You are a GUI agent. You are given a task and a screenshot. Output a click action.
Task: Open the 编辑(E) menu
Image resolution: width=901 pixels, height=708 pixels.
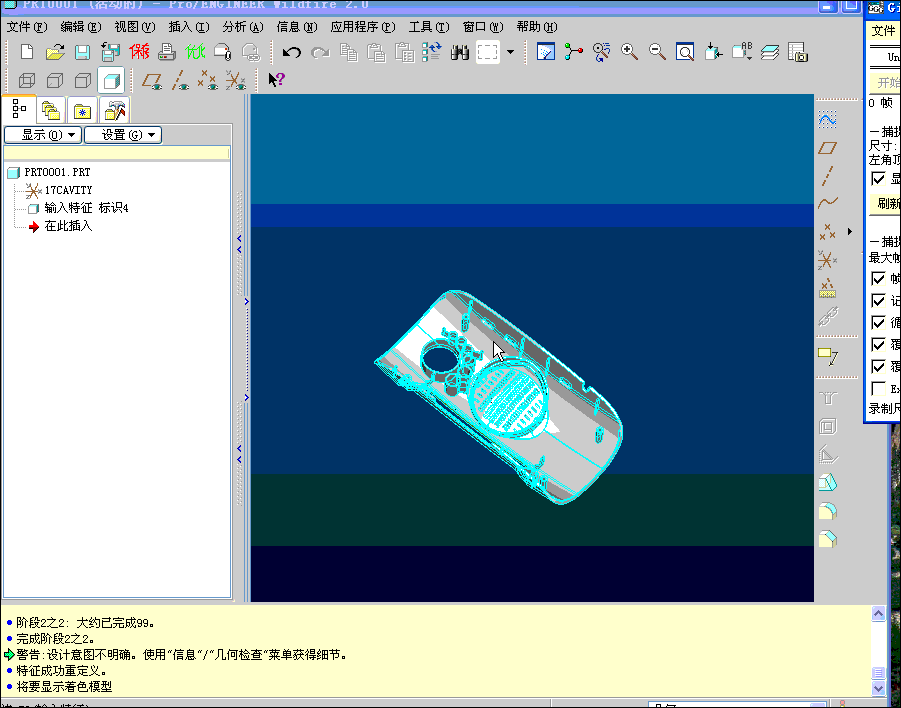tap(81, 27)
